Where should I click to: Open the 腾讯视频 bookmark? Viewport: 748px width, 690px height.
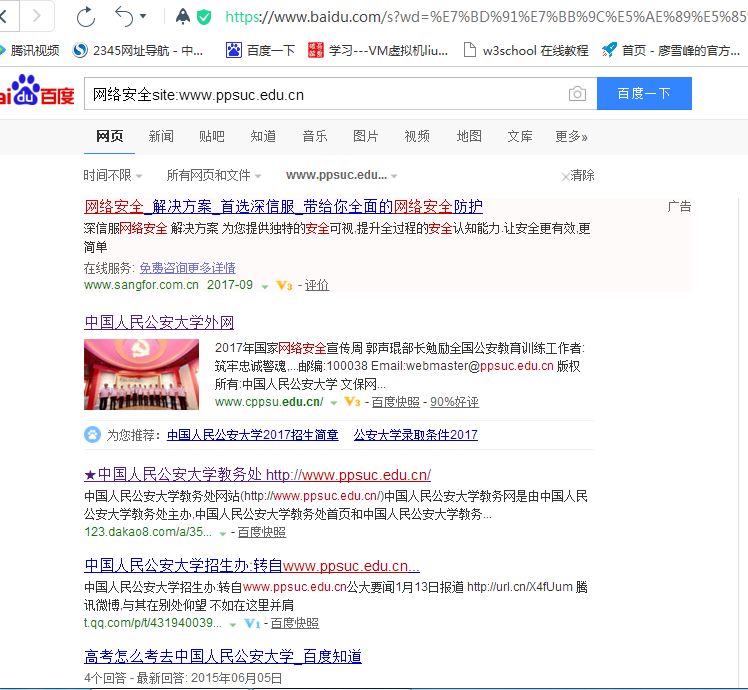(x=30, y=50)
